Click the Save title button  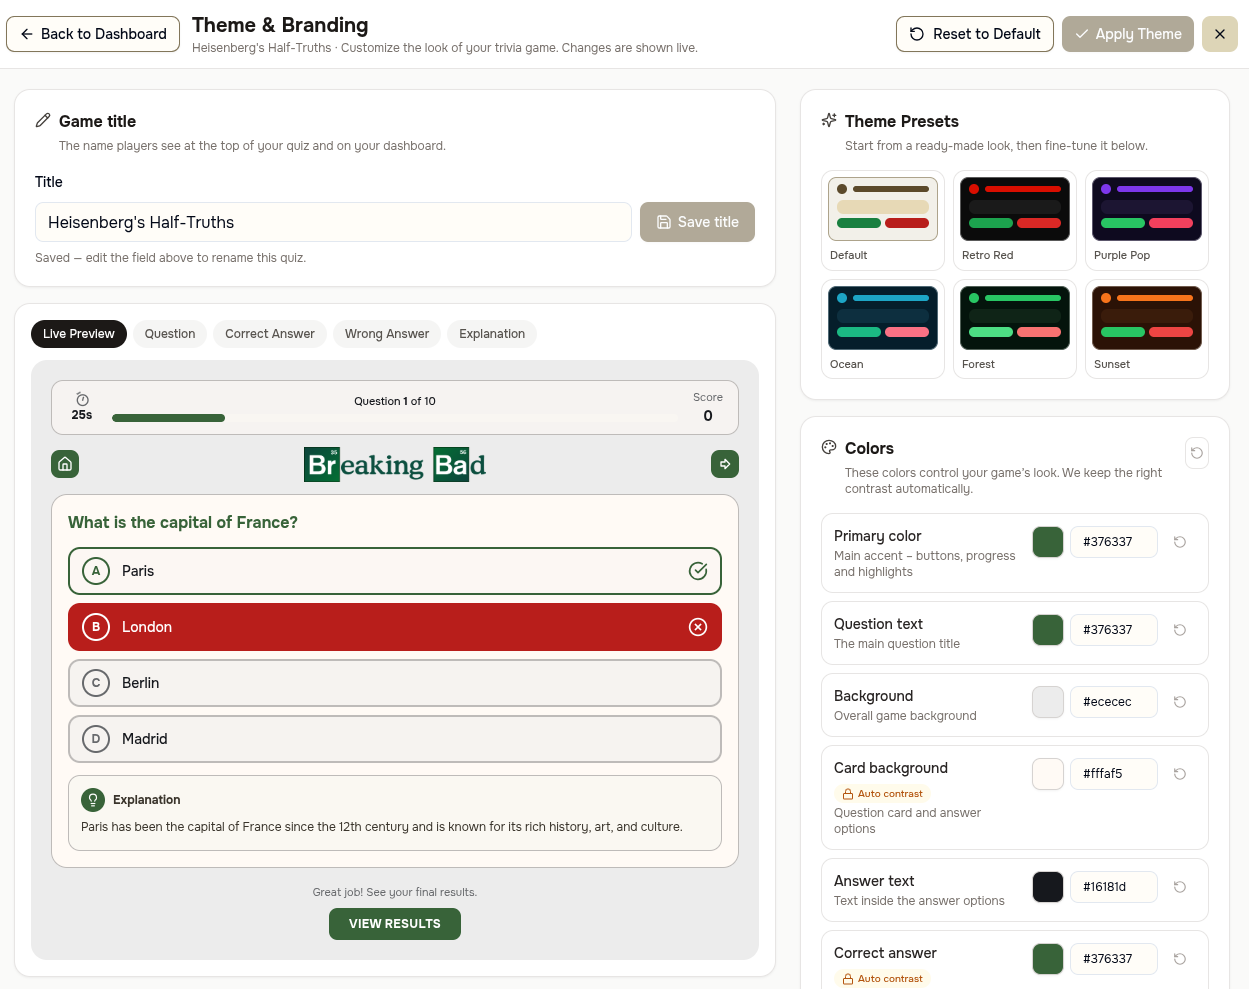click(x=697, y=222)
